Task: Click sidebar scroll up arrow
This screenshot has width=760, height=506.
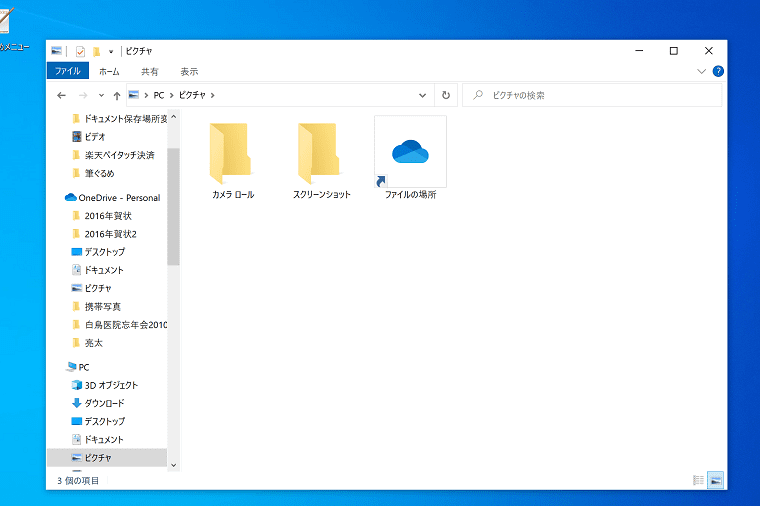Action: point(174,117)
